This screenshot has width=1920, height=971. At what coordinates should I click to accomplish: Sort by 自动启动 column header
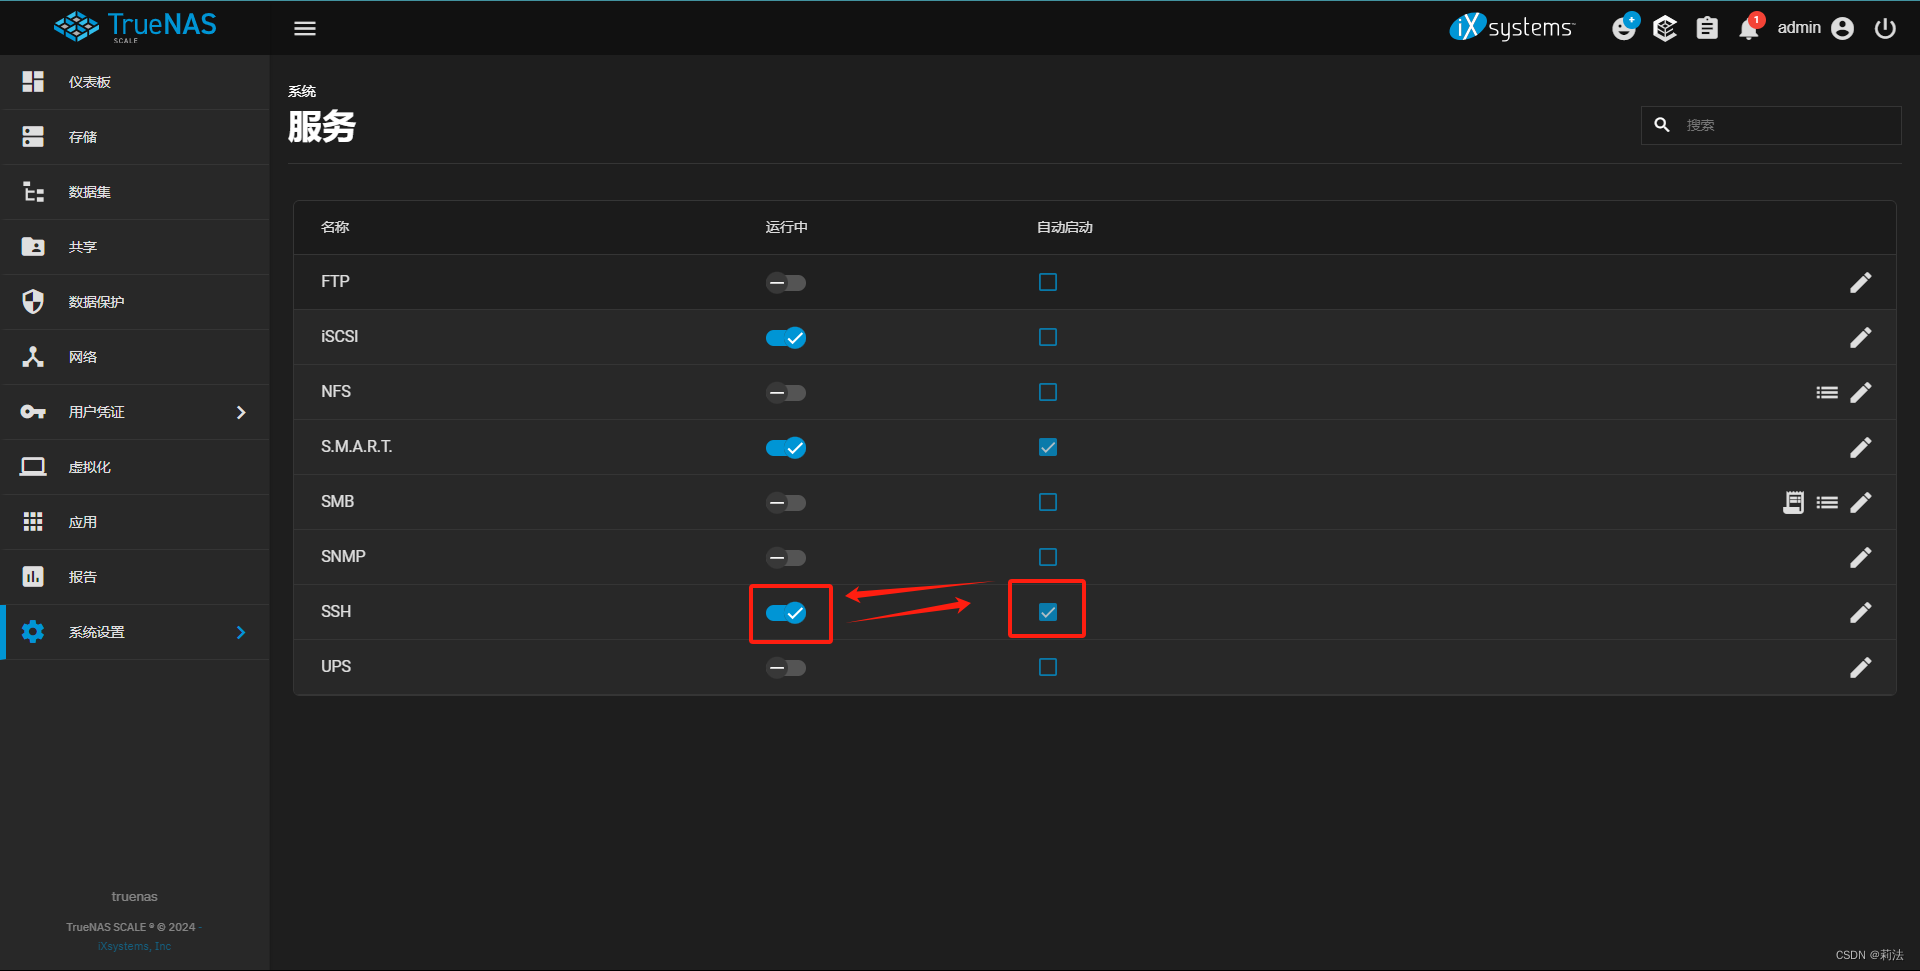[1065, 227]
